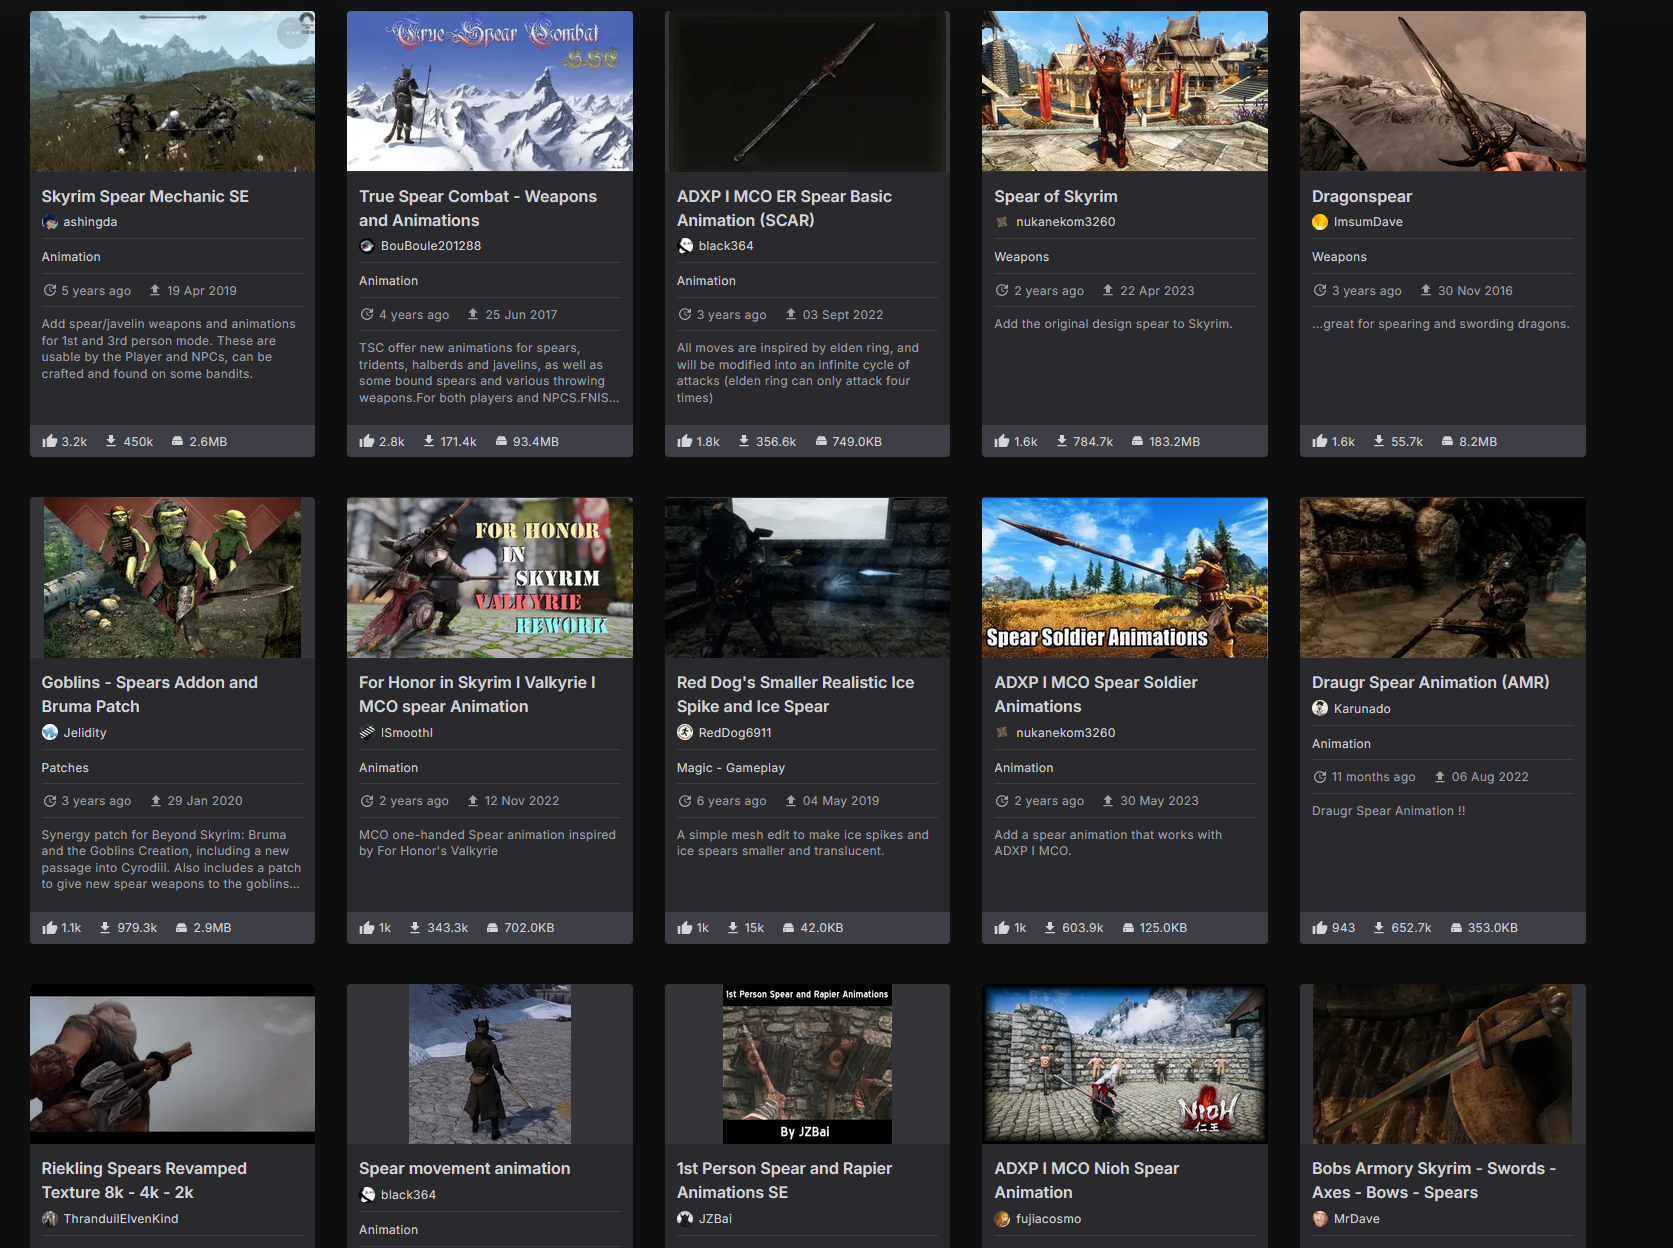Image resolution: width=1673 pixels, height=1248 pixels.
Task: Click ImsumDave's yellow avatar icon
Action: pyautogui.click(x=1320, y=222)
